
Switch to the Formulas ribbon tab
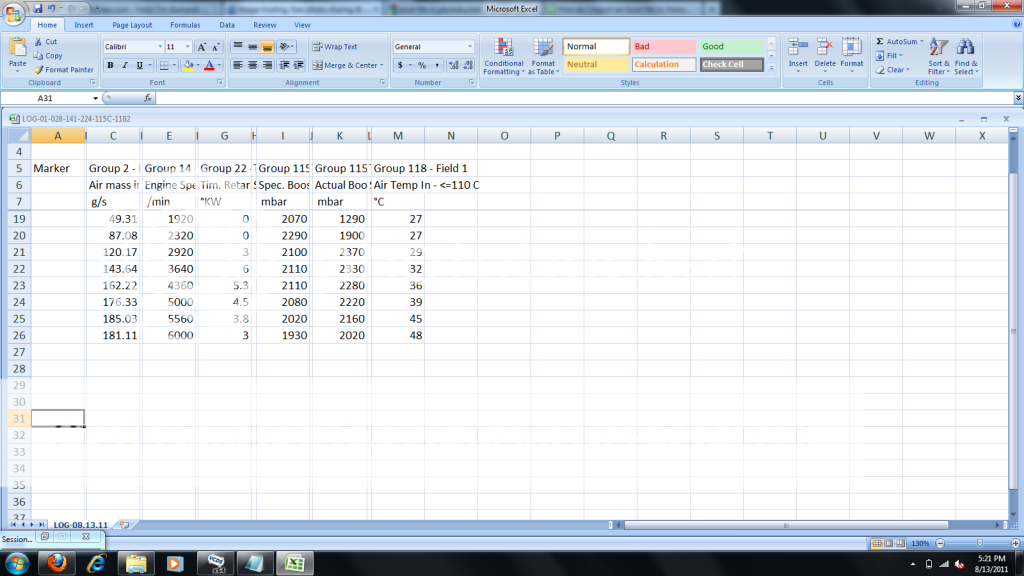coord(183,24)
